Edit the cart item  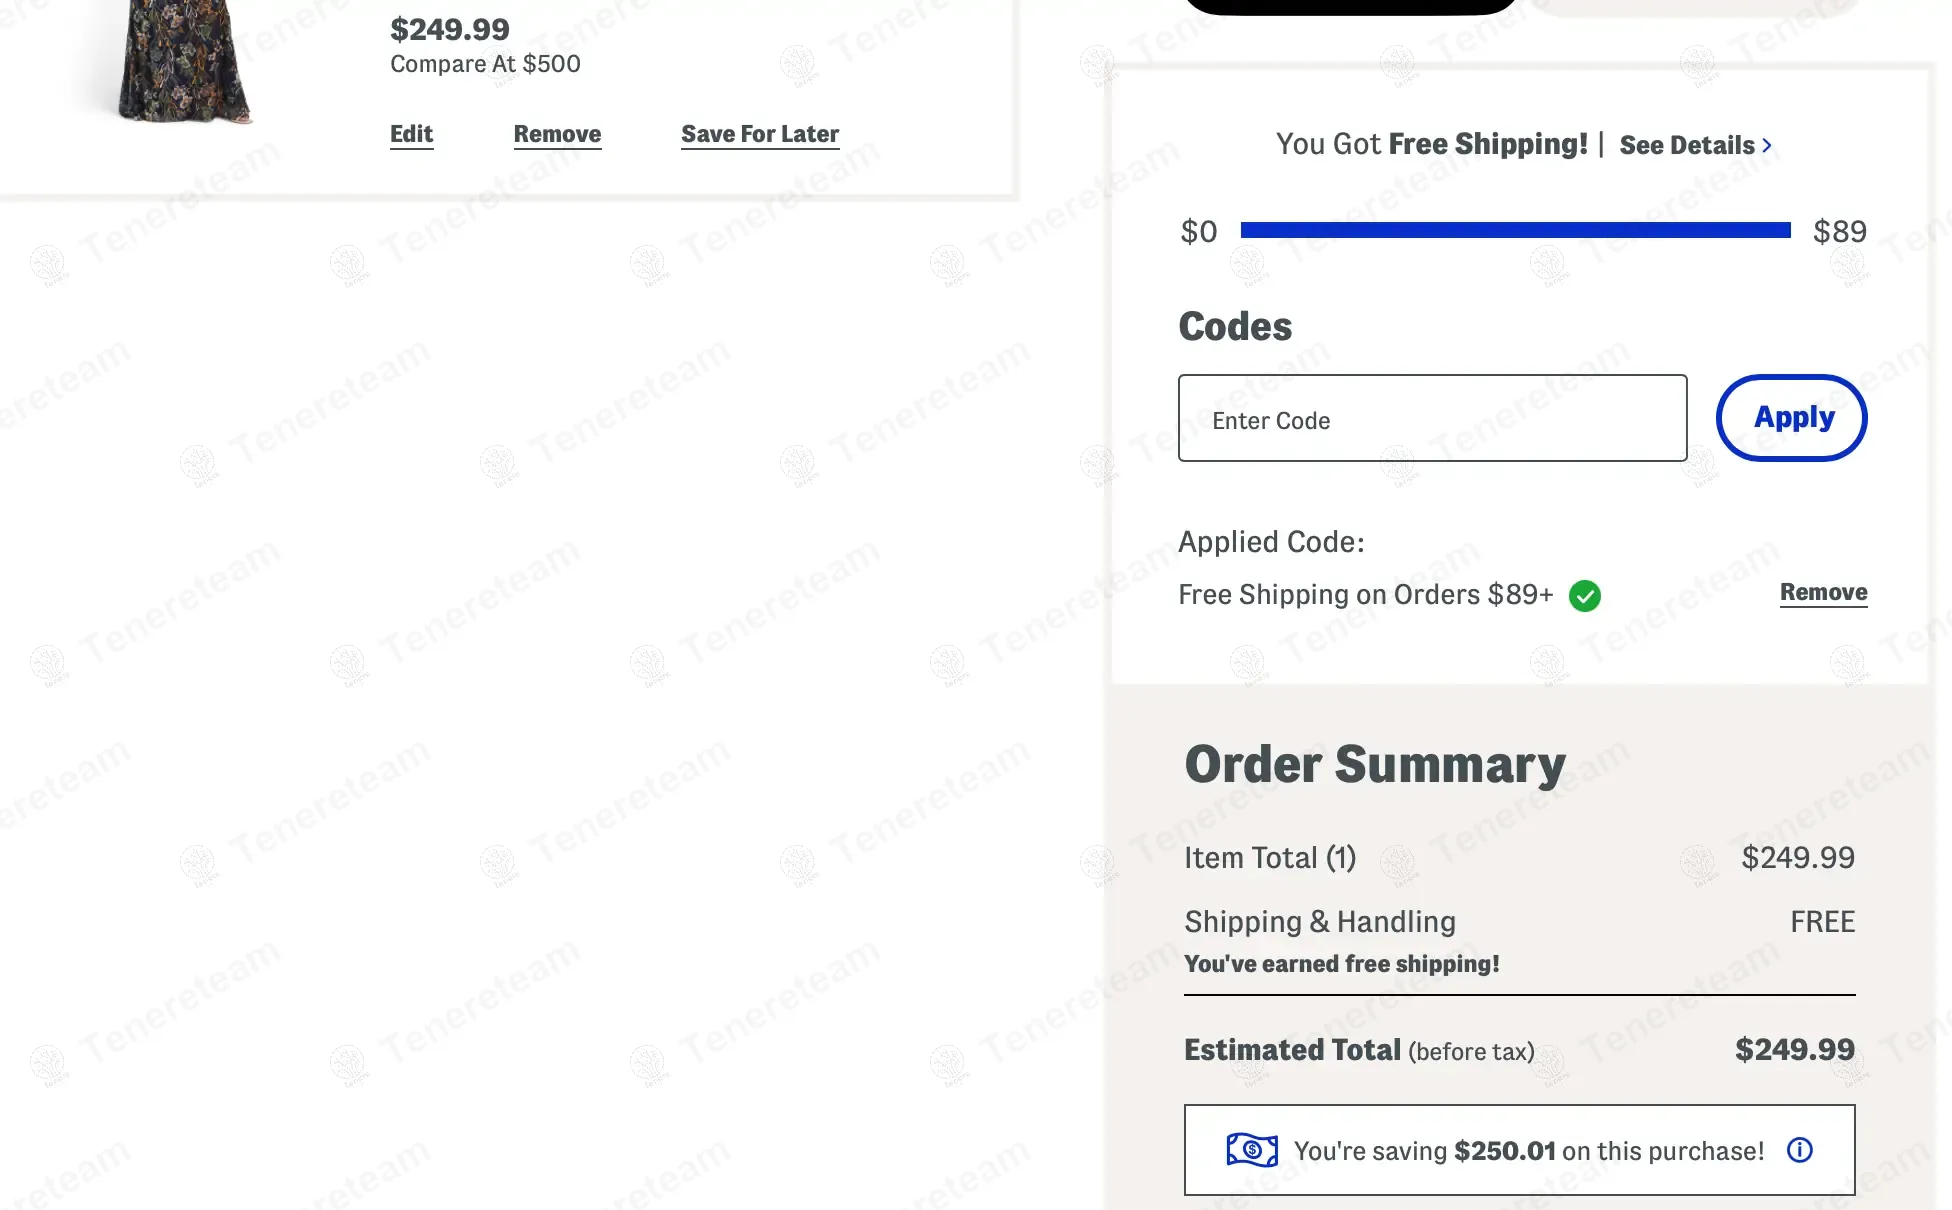411,134
